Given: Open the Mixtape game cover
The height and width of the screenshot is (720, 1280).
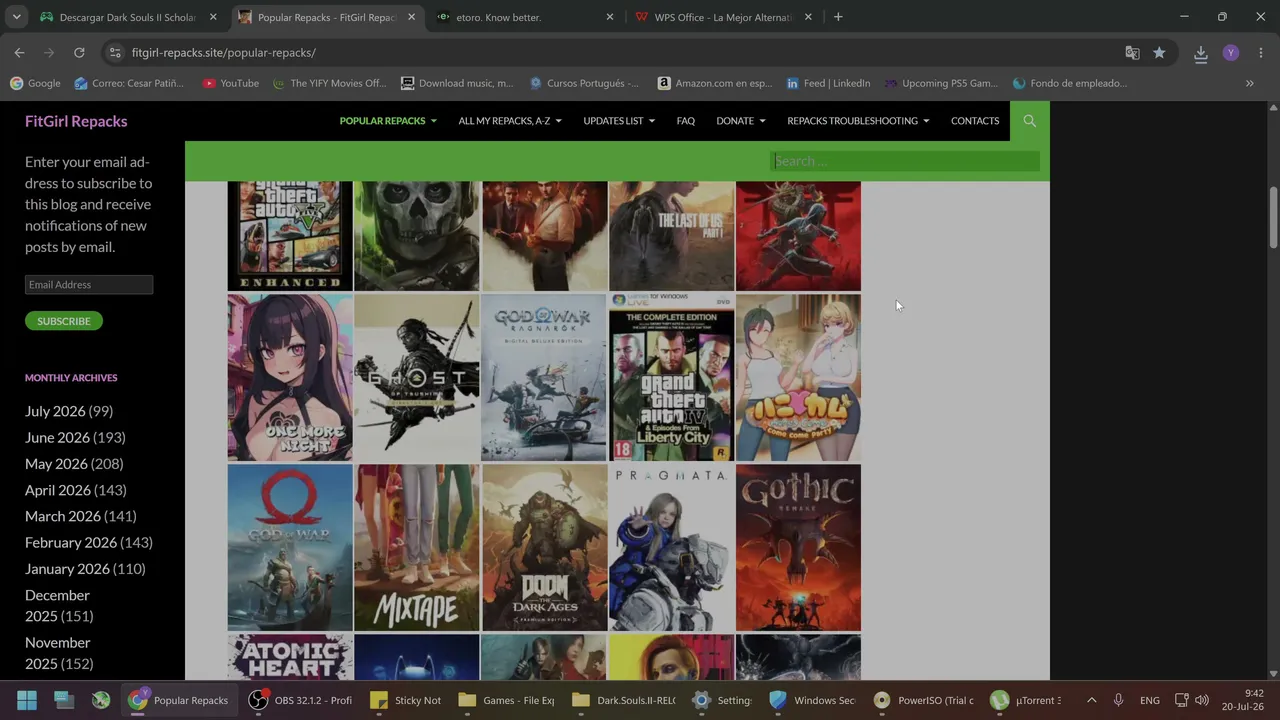Looking at the screenshot, I should pos(417,548).
